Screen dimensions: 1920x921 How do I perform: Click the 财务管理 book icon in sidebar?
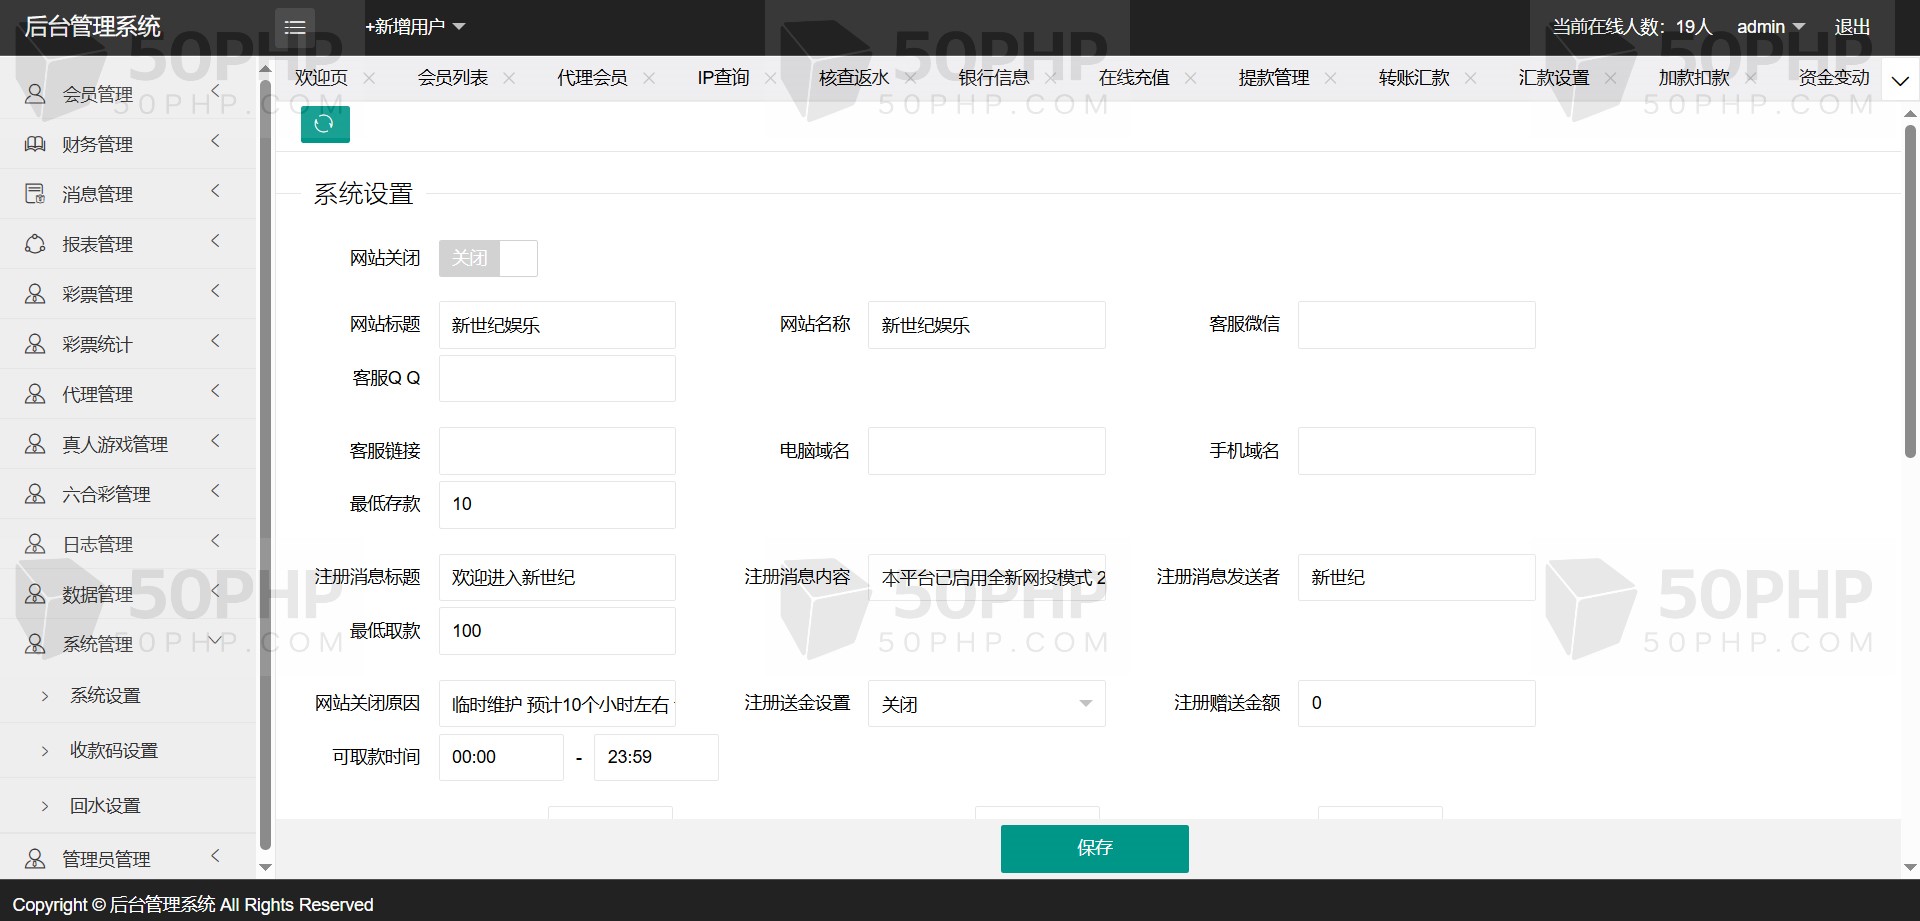click(x=35, y=144)
